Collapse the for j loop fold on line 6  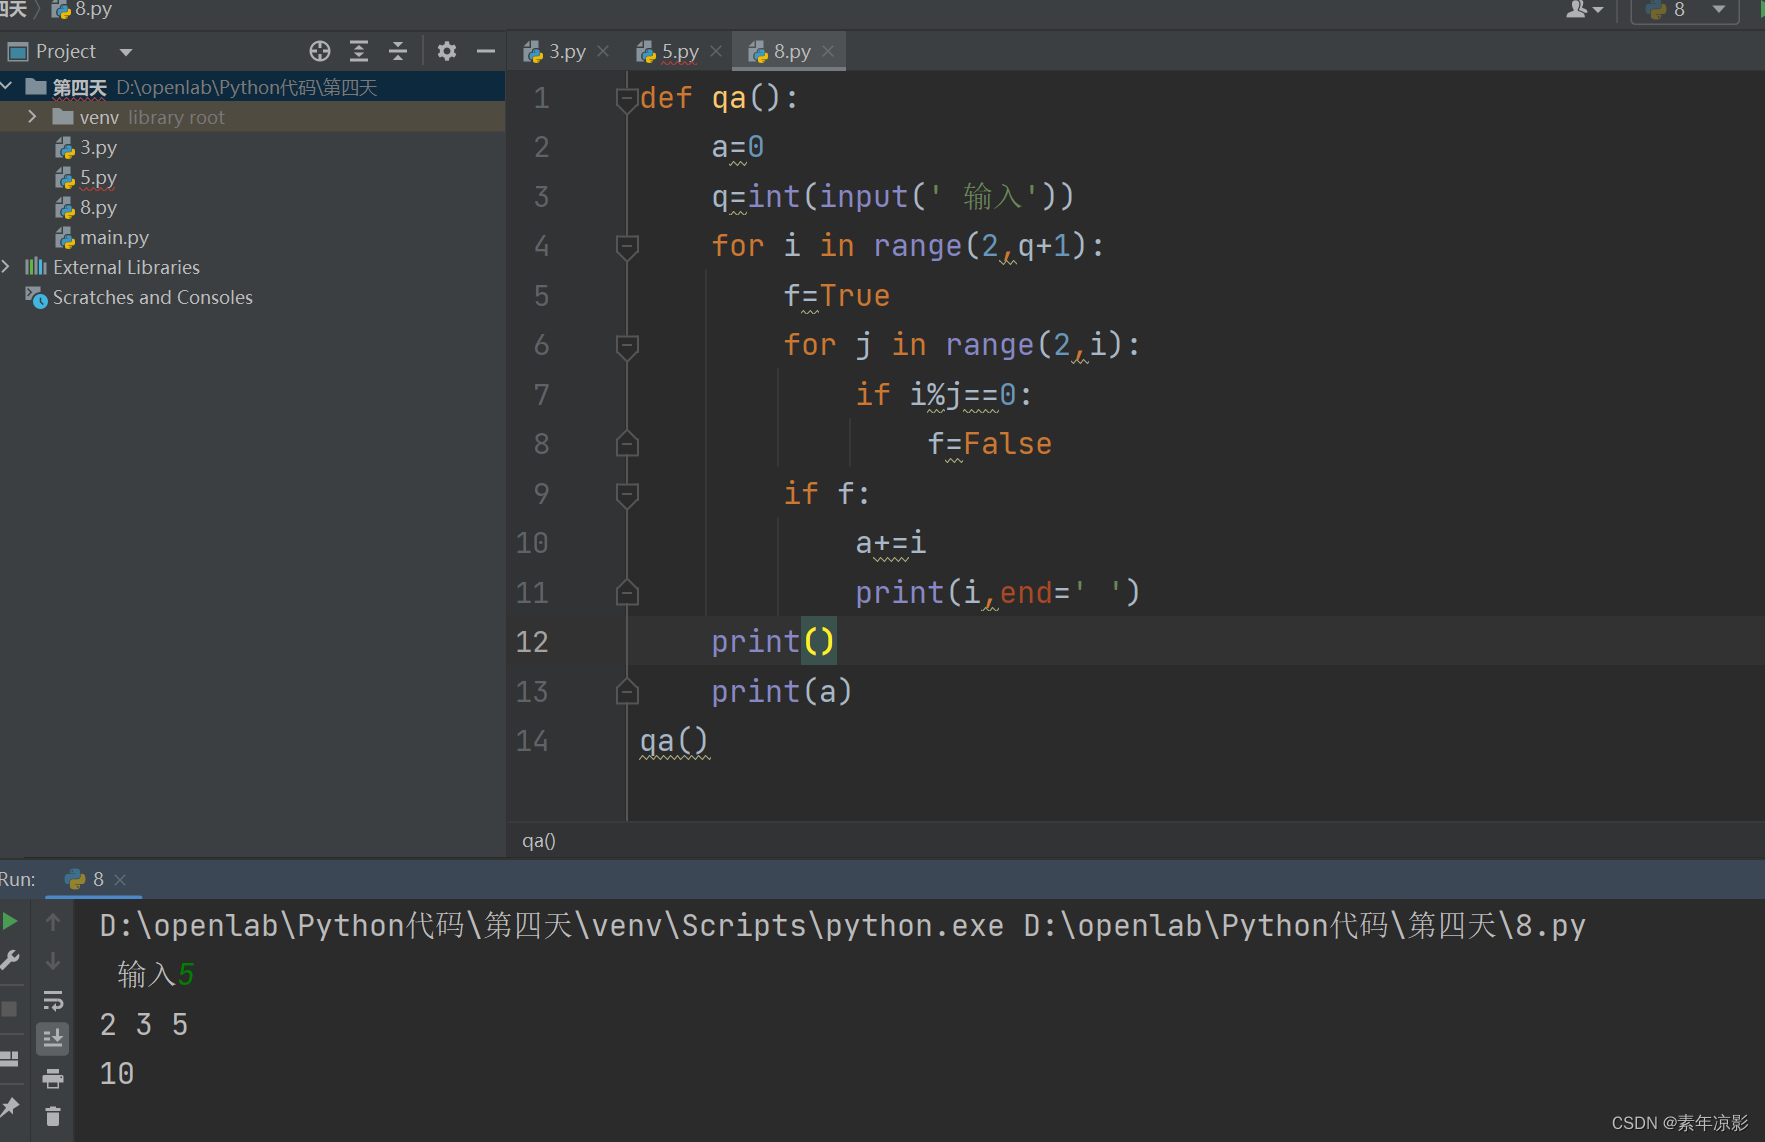[x=627, y=346]
